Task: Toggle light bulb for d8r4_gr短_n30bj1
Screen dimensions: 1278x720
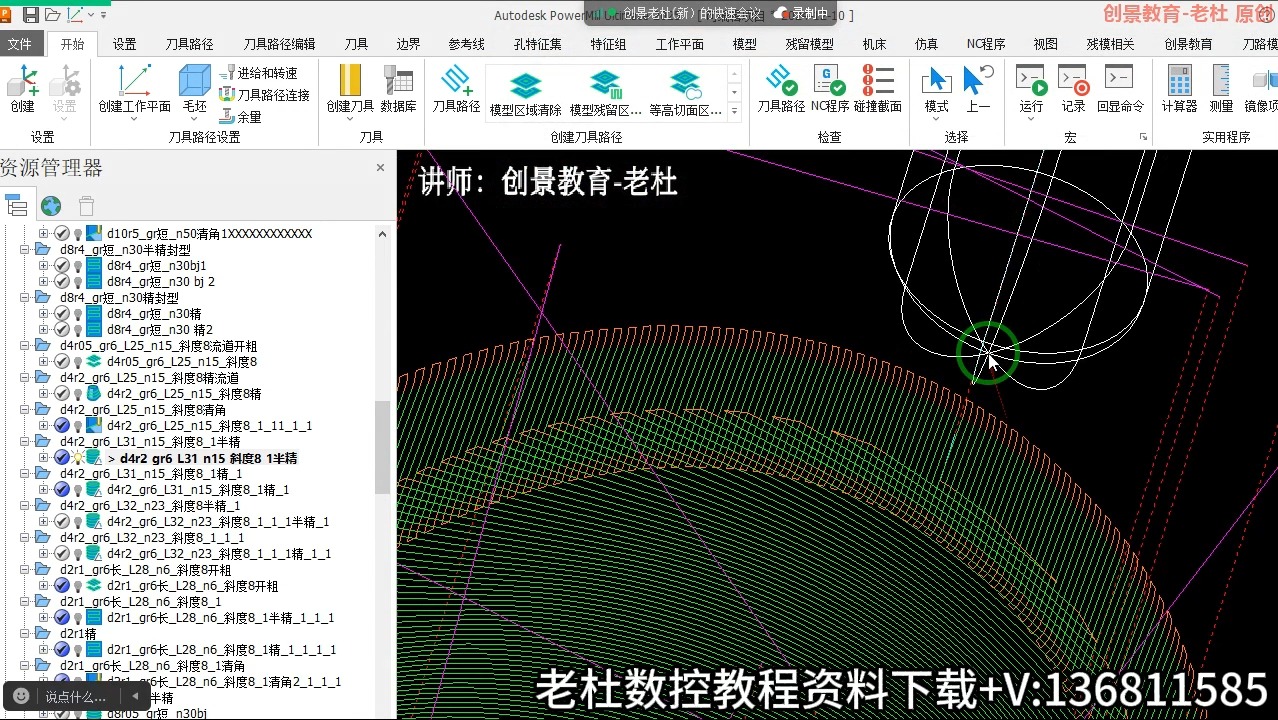Action: click(77, 266)
